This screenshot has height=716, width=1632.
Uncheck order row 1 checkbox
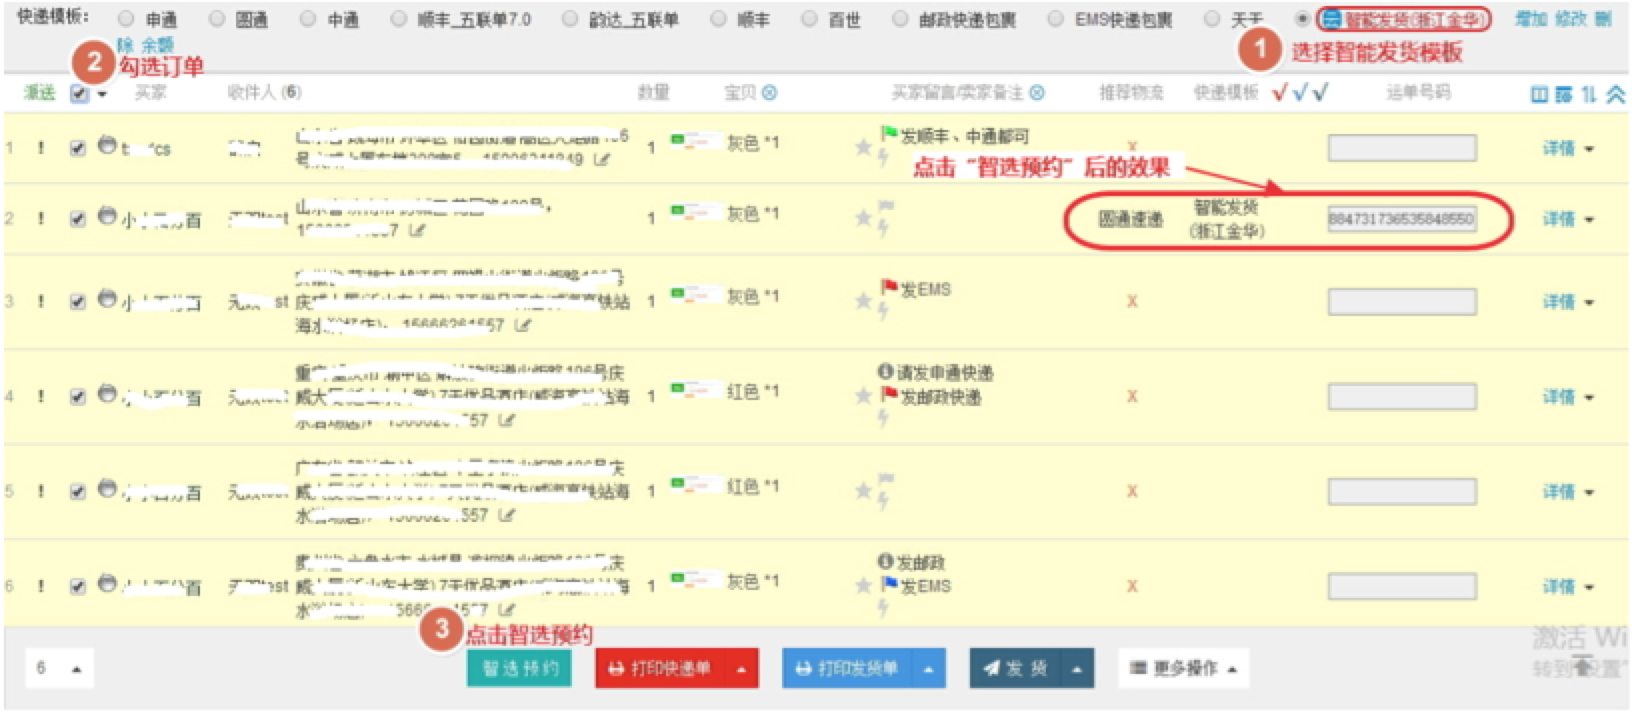[x=77, y=148]
